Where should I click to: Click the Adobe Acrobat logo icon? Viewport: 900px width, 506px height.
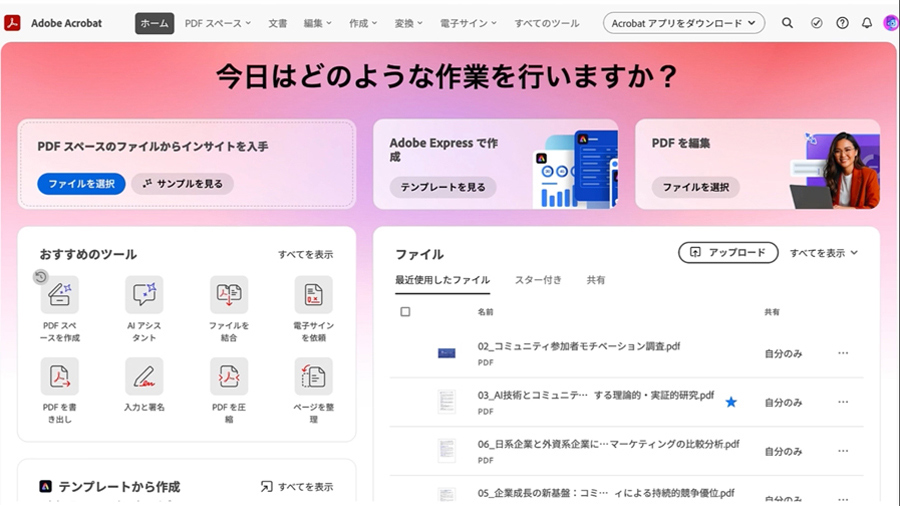point(12,23)
